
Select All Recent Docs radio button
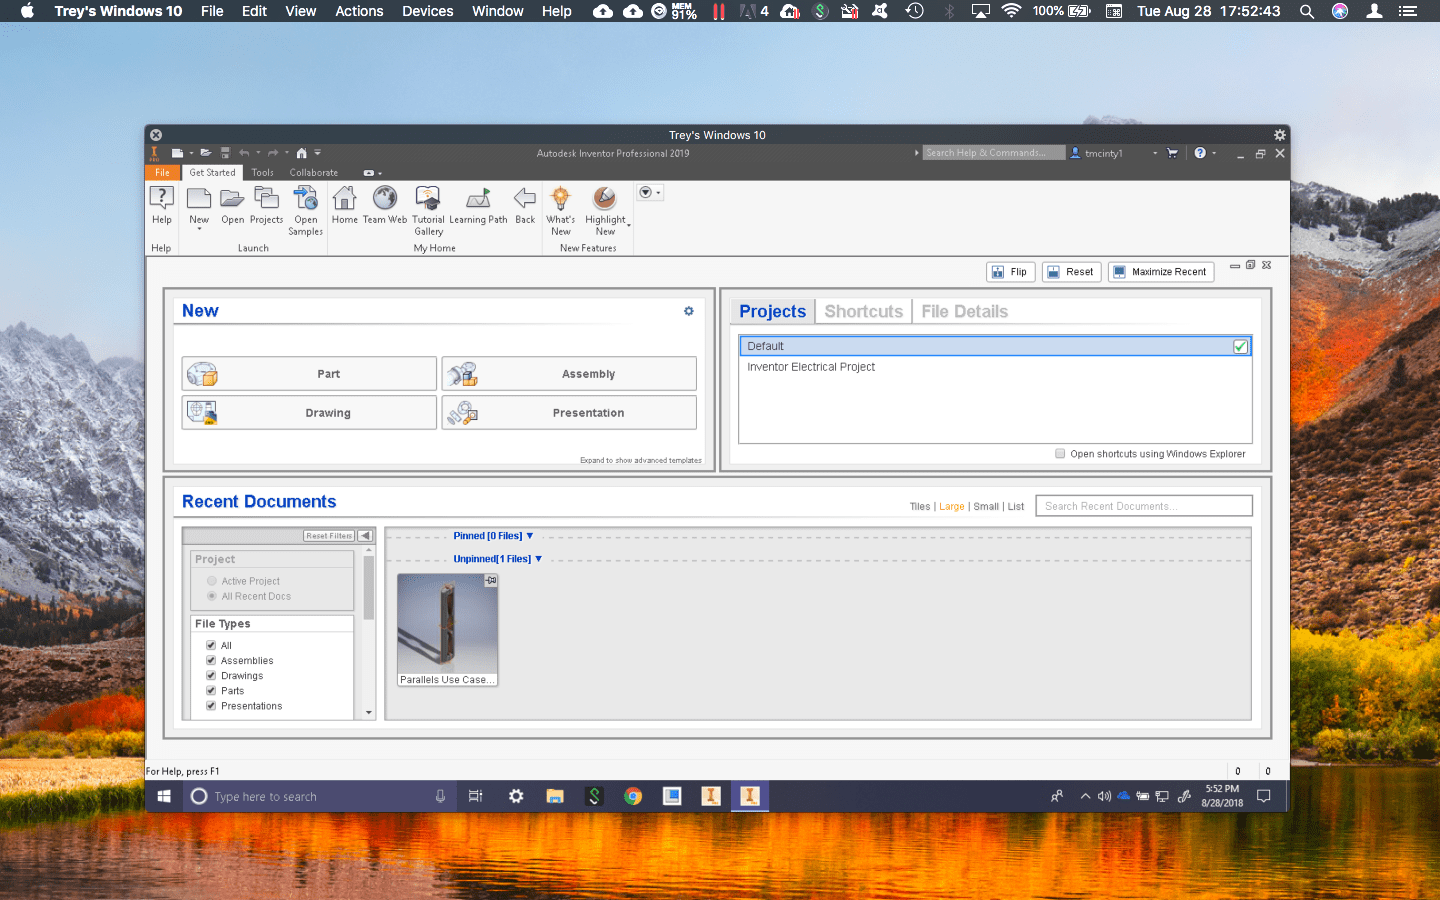[x=212, y=596]
